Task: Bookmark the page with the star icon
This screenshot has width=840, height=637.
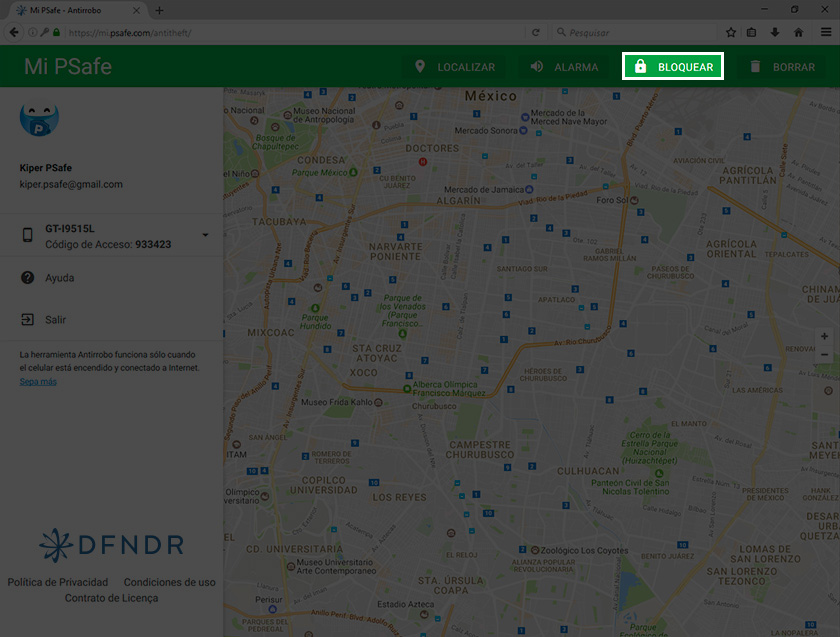Action: (731, 32)
